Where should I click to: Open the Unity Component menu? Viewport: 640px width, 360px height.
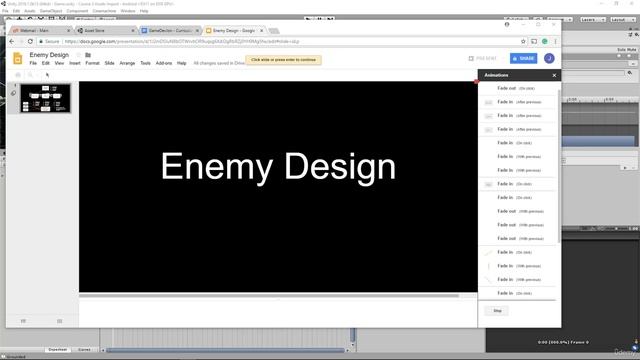pyautogui.click(x=77, y=11)
